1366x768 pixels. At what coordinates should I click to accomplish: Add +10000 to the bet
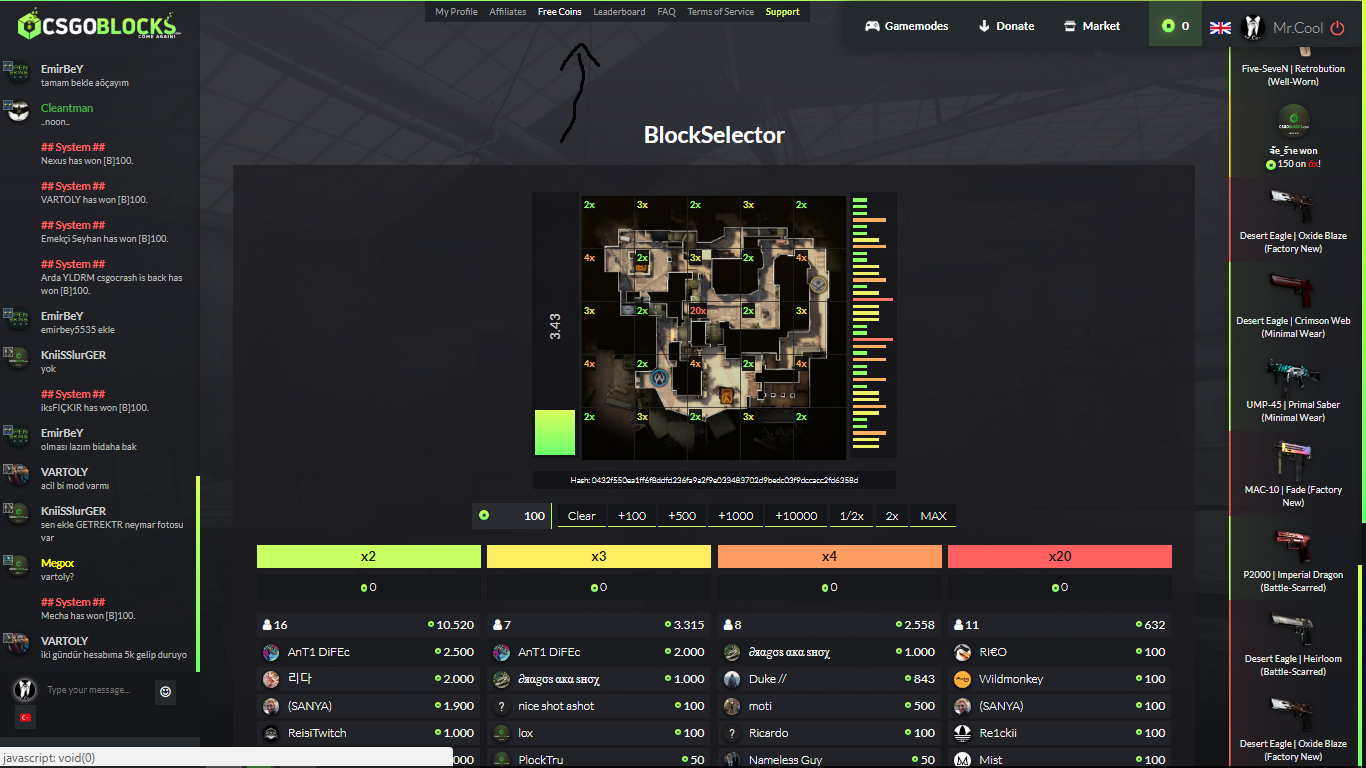[796, 516]
